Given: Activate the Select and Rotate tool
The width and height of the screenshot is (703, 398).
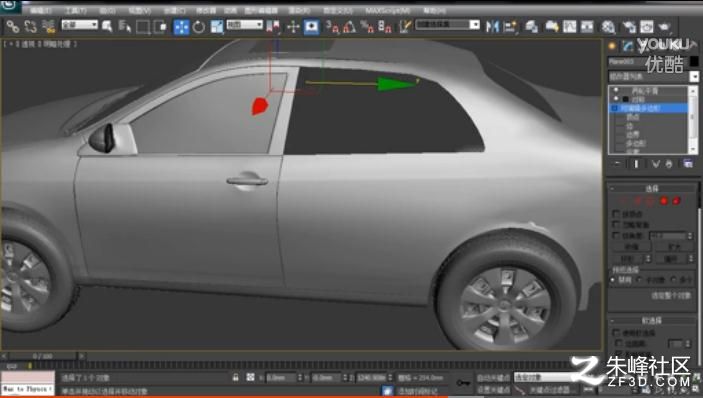Looking at the screenshot, I should click(x=199, y=27).
